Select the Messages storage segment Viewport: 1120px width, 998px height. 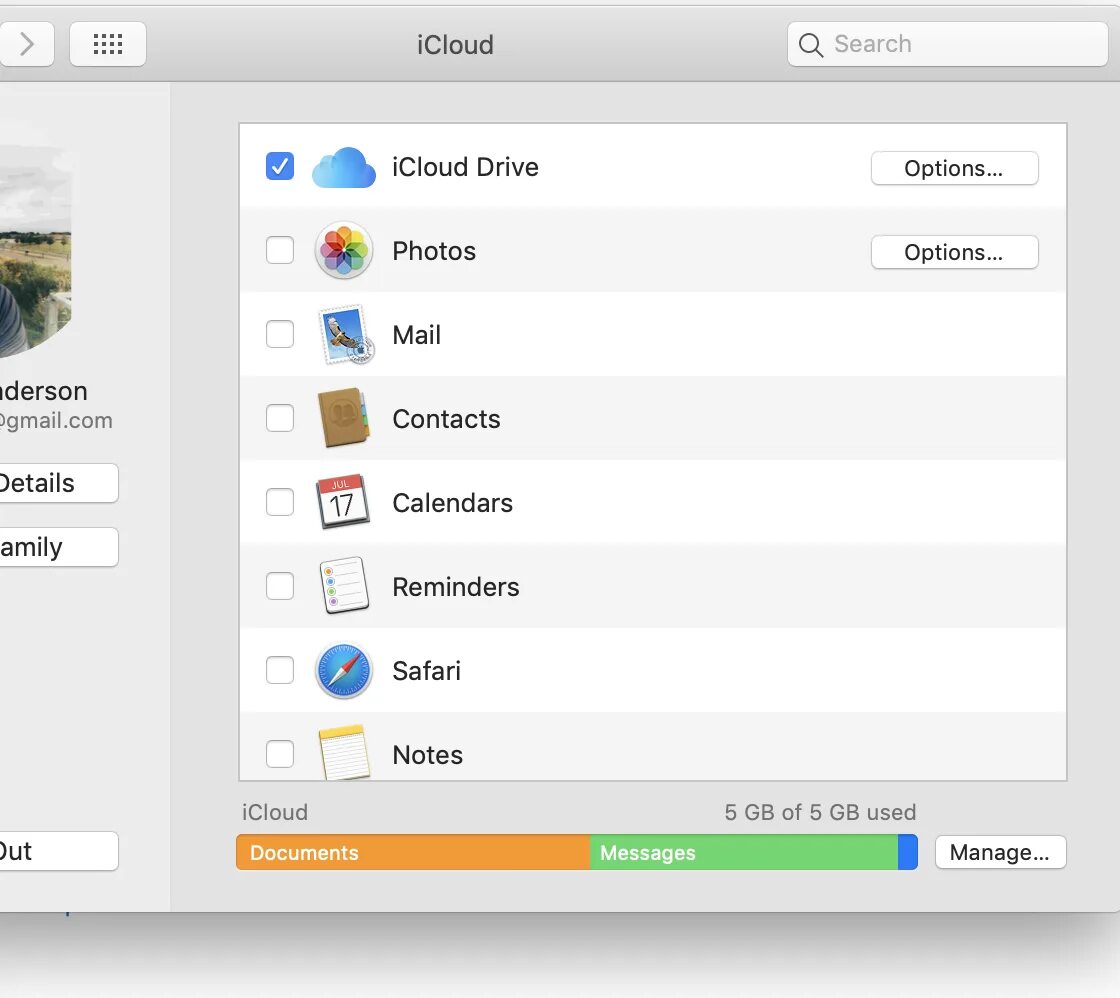[x=744, y=852]
